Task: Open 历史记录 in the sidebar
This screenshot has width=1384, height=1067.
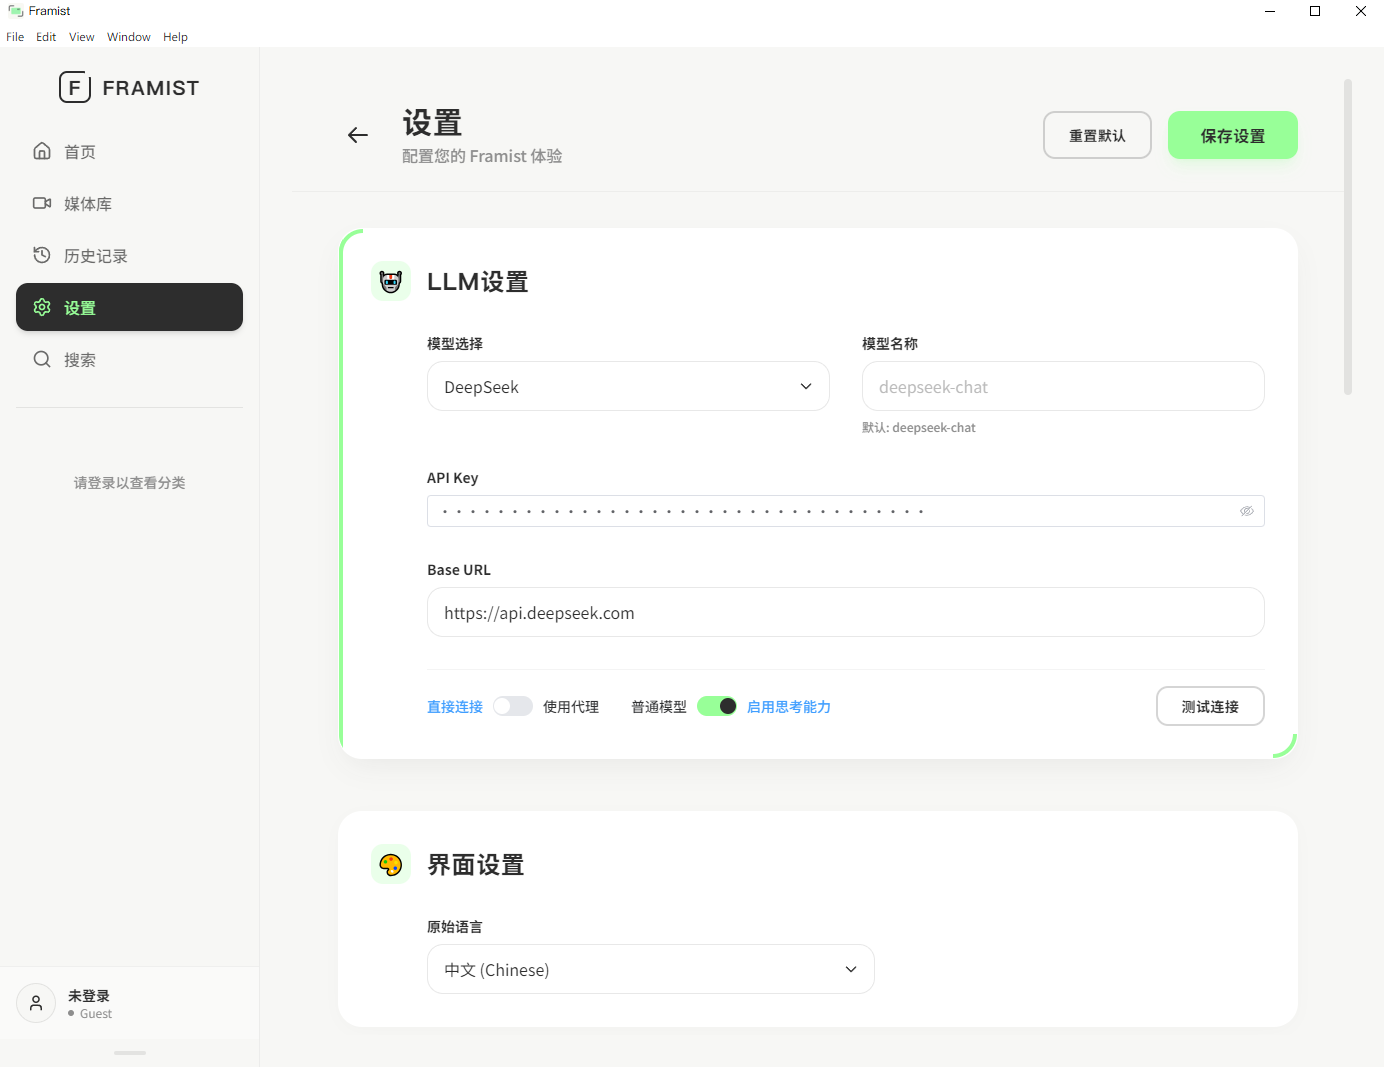Action: click(x=129, y=255)
